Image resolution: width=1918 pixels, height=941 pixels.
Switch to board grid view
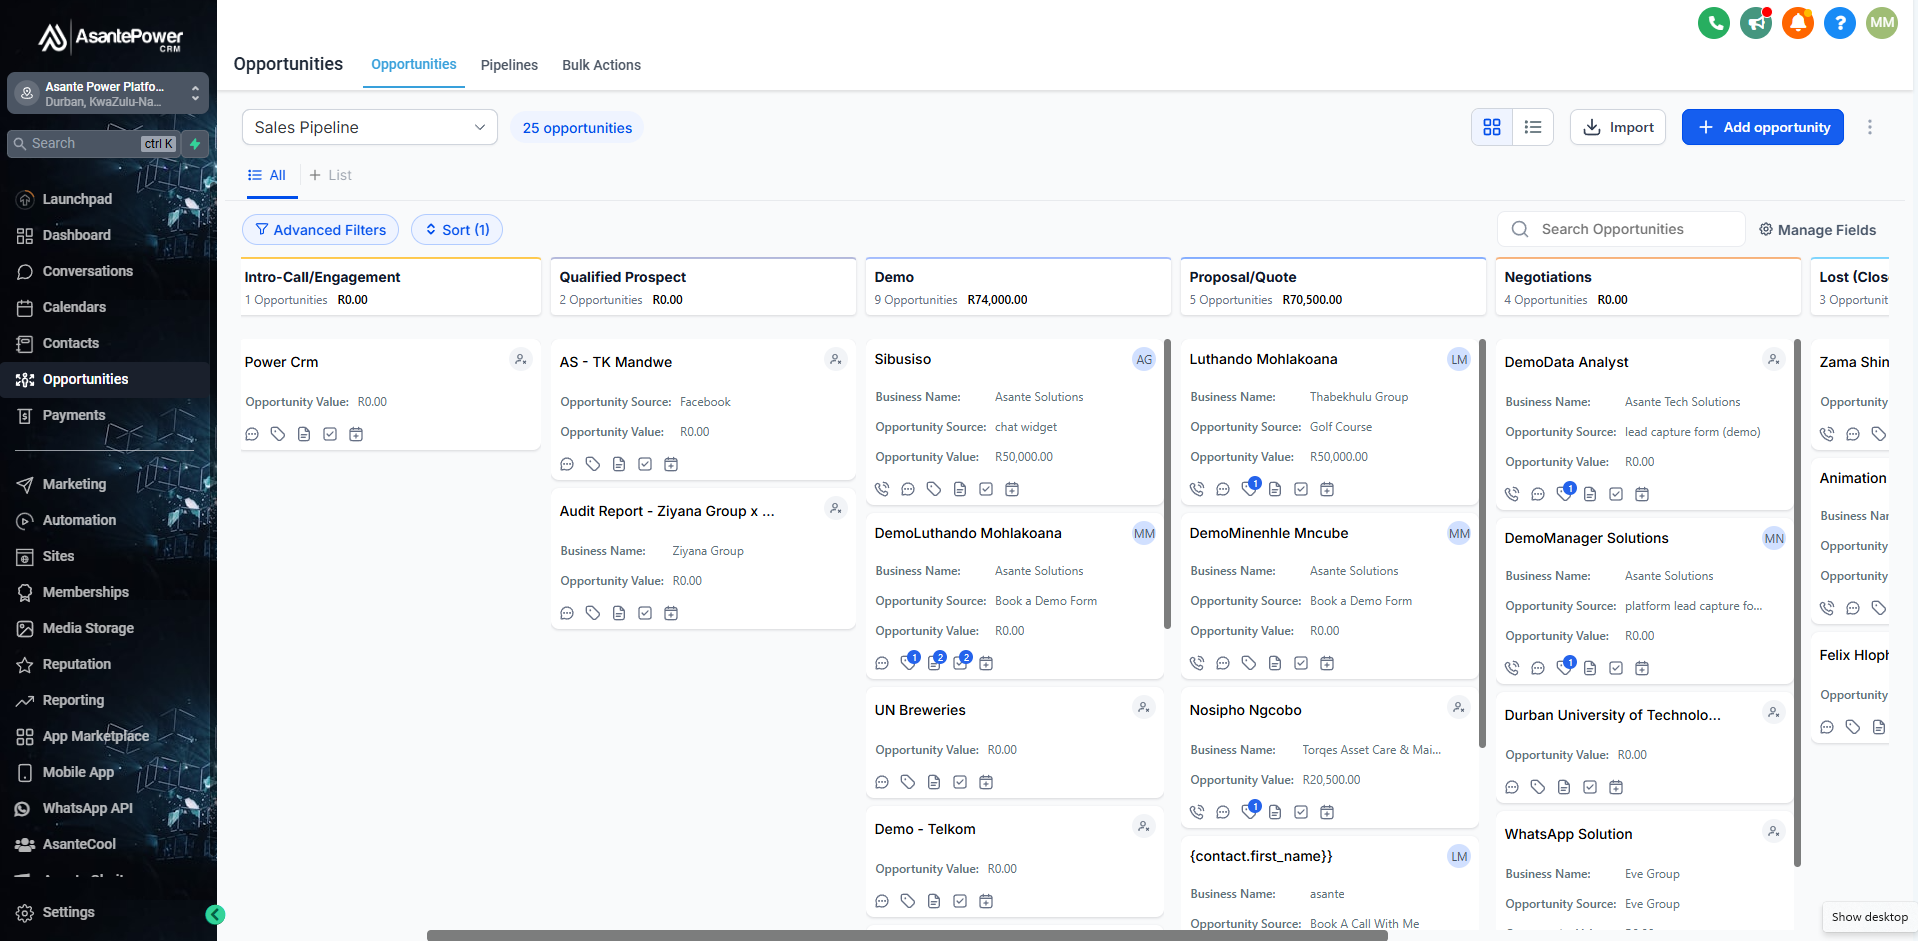1491,127
